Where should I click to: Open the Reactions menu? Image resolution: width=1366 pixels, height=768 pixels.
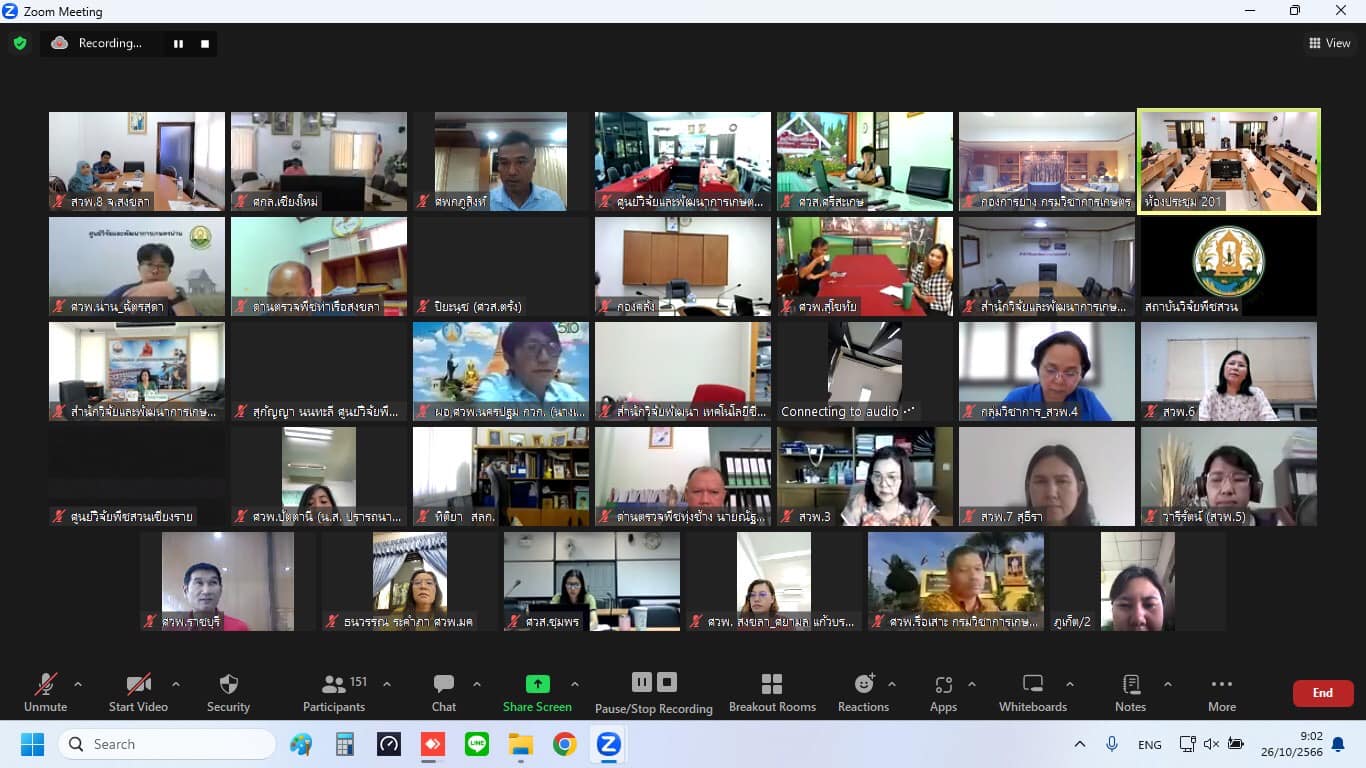coord(864,685)
